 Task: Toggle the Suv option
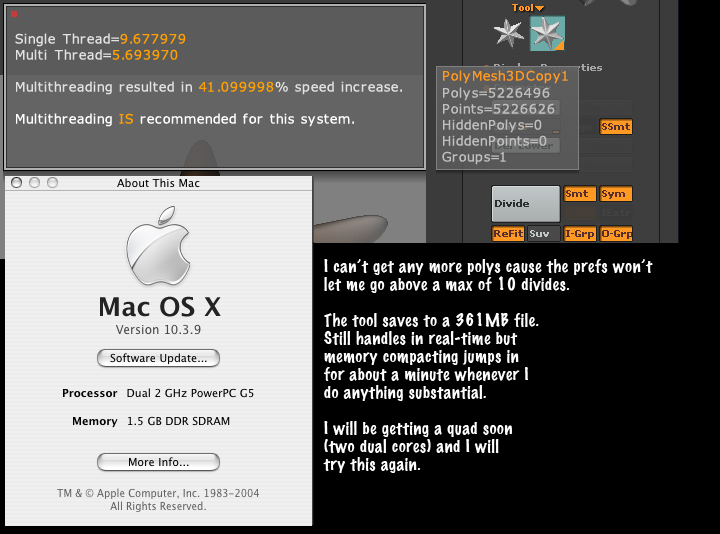point(544,234)
